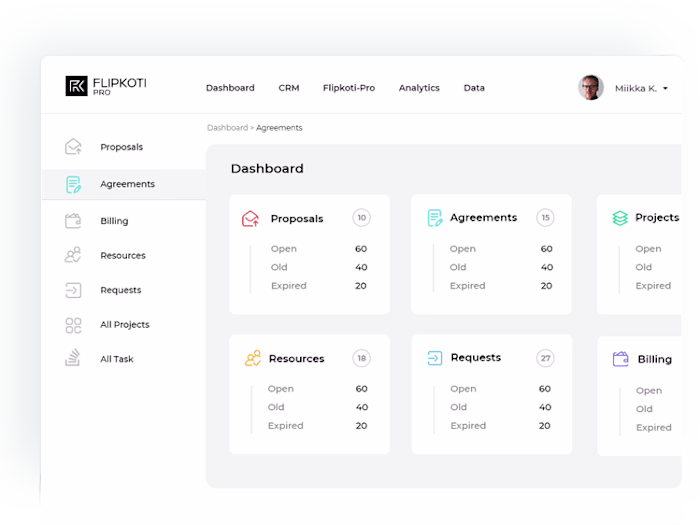This screenshot has width=700, height=525.
Task: Click the orange people icon on Resources card
Action: 253,358
